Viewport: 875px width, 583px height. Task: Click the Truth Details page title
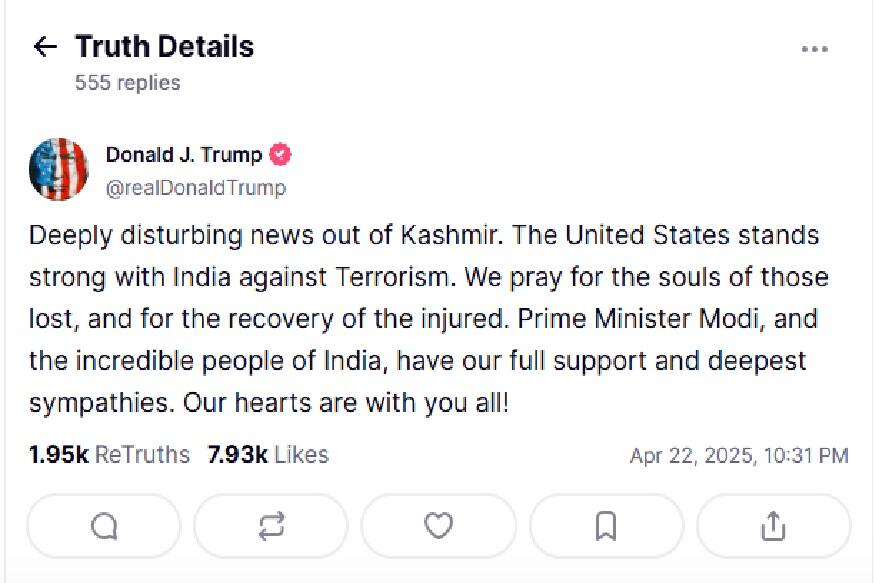[x=165, y=47]
